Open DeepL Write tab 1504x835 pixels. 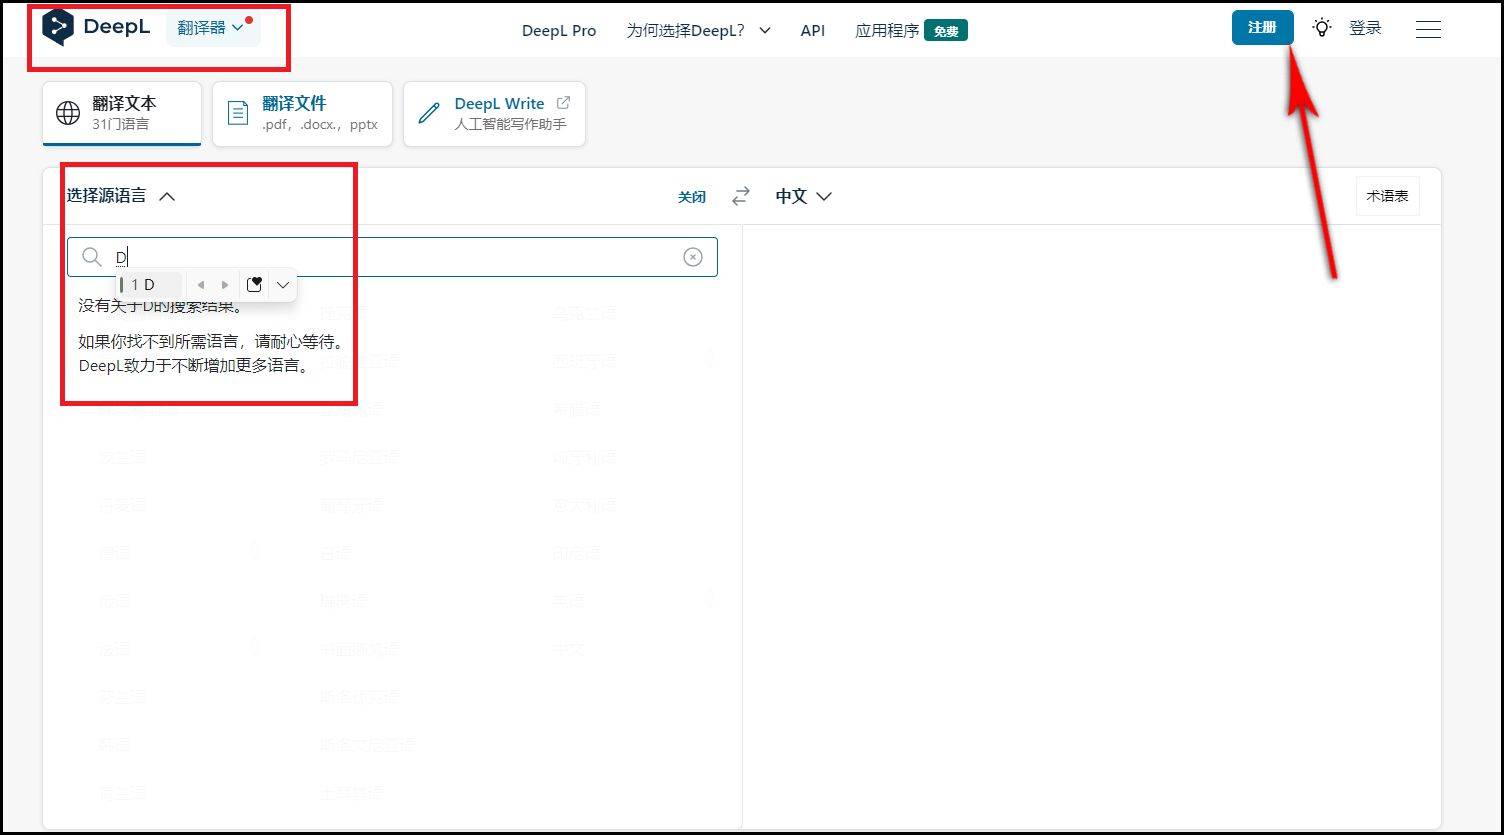[494, 113]
